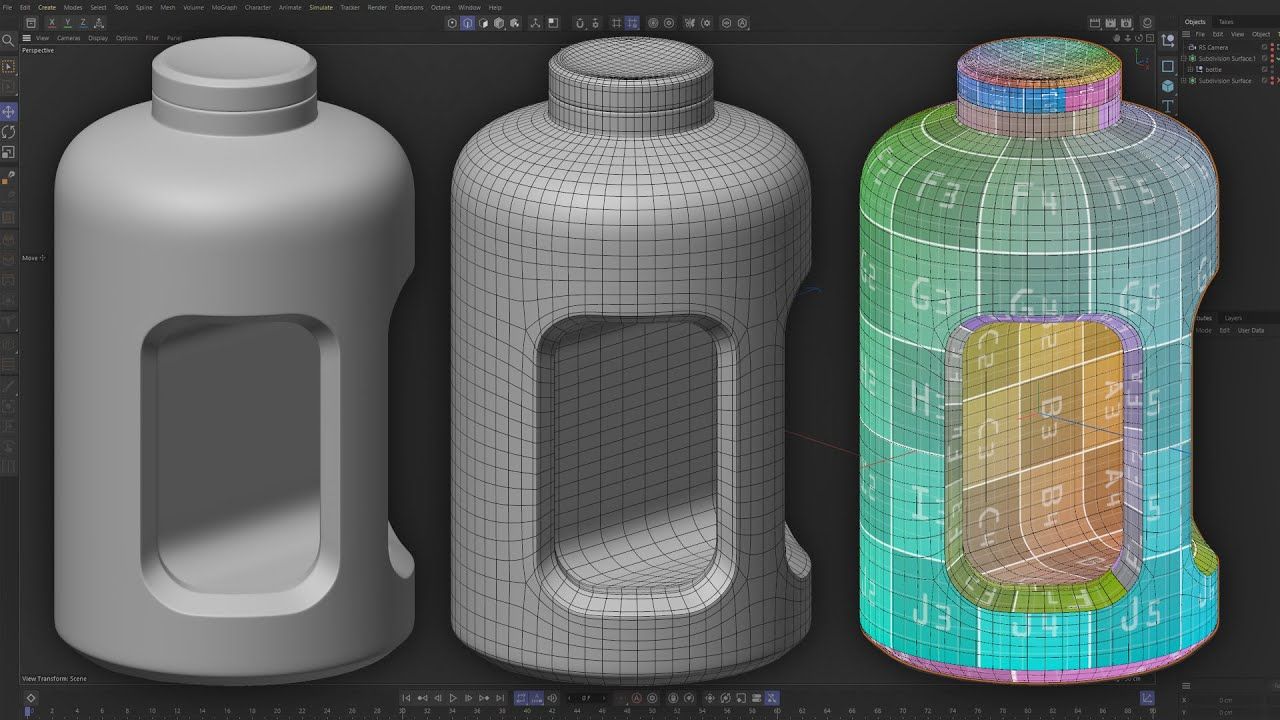Open the MoGraph menu

222,7
